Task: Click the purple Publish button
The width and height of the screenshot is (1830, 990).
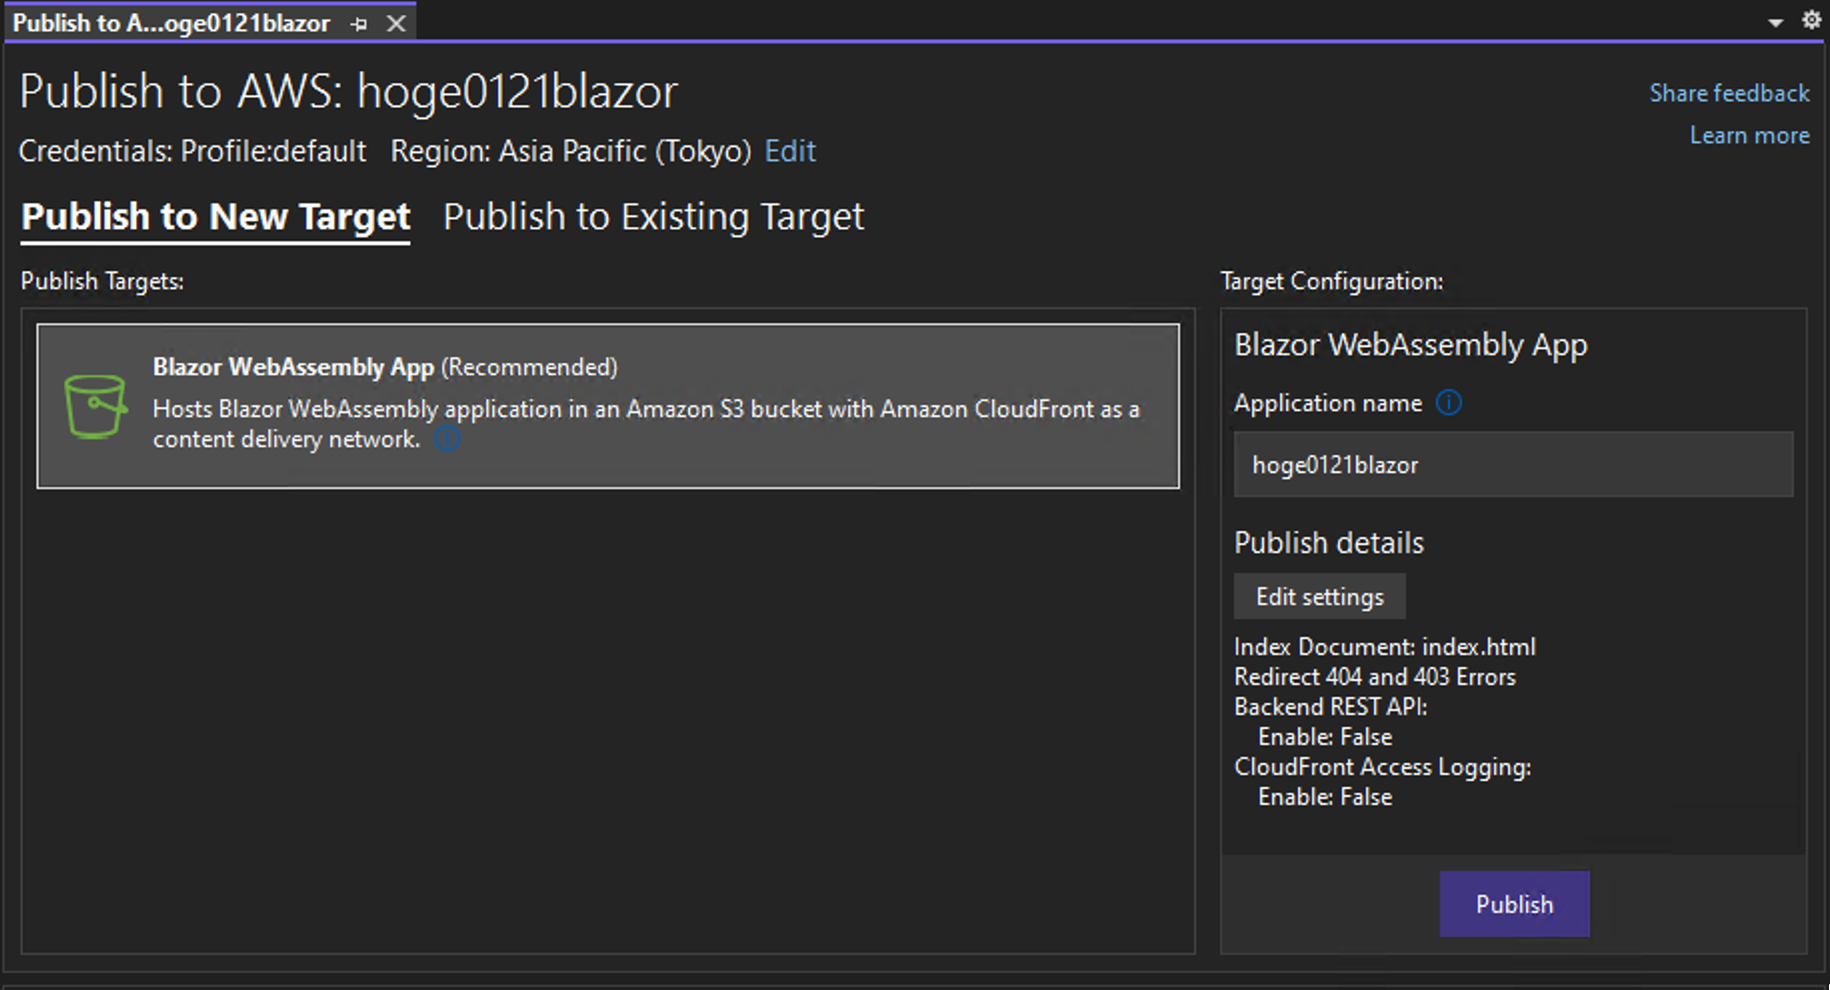Action: [x=1514, y=904]
